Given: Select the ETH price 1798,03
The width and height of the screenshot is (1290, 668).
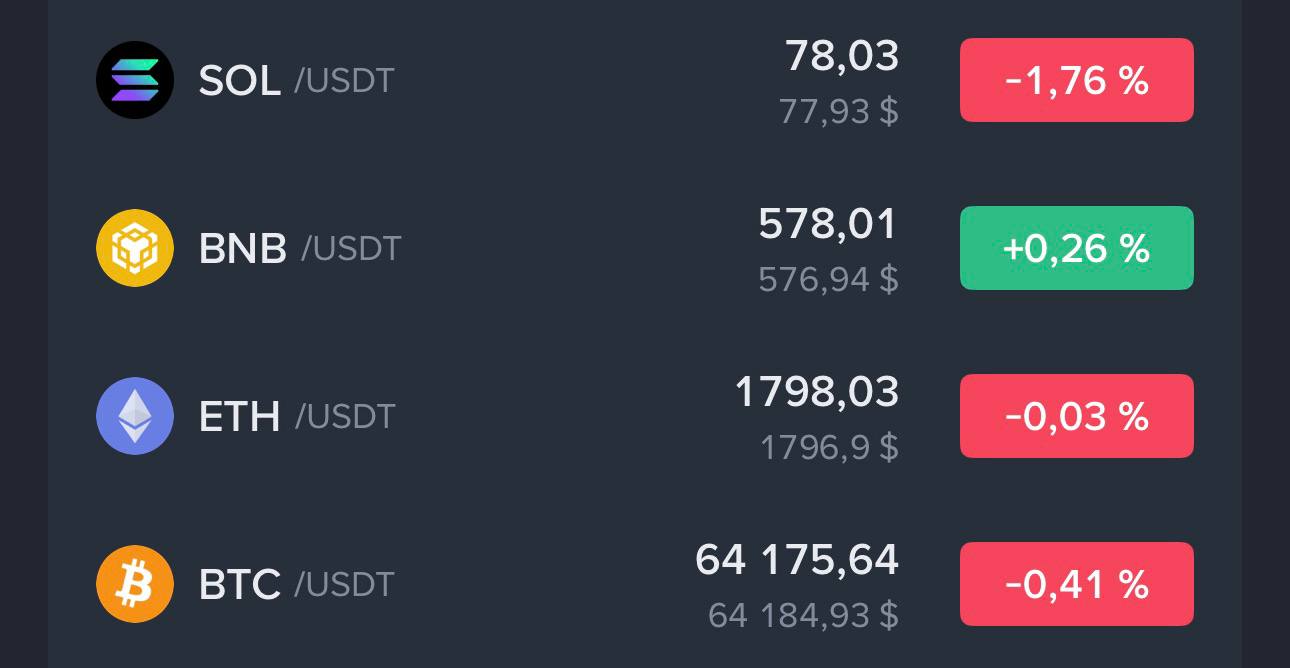Looking at the screenshot, I should click(x=817, y=392).
